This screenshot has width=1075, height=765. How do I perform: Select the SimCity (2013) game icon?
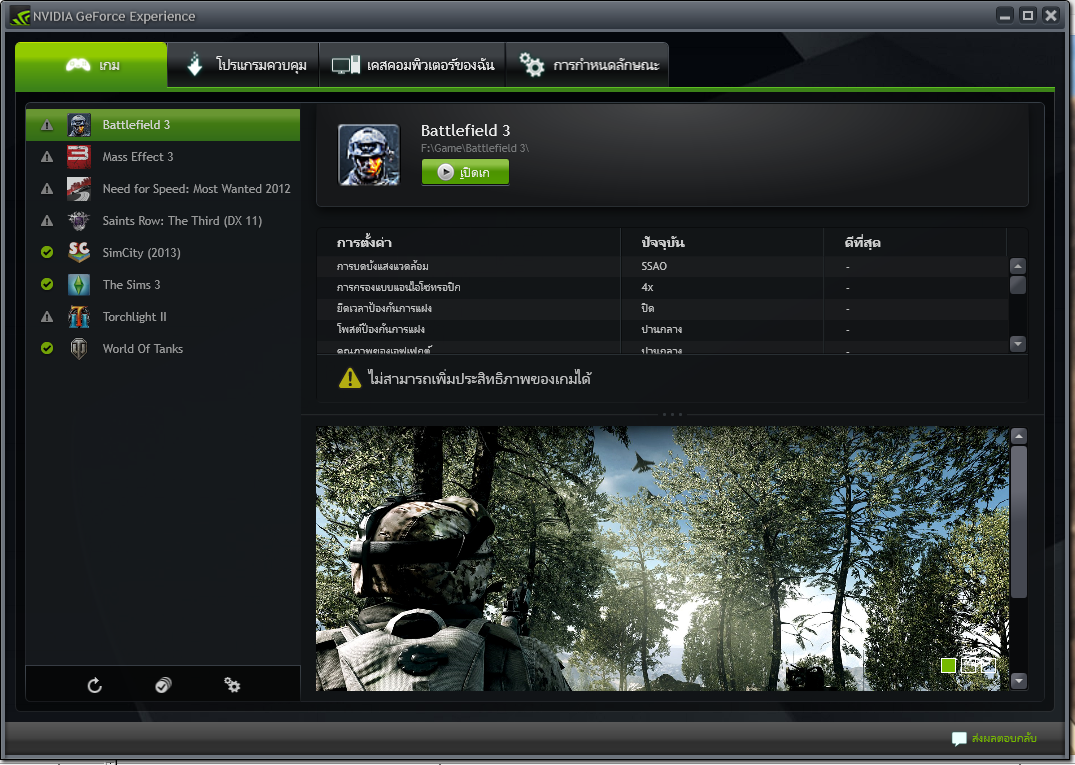tap(79, 253)
